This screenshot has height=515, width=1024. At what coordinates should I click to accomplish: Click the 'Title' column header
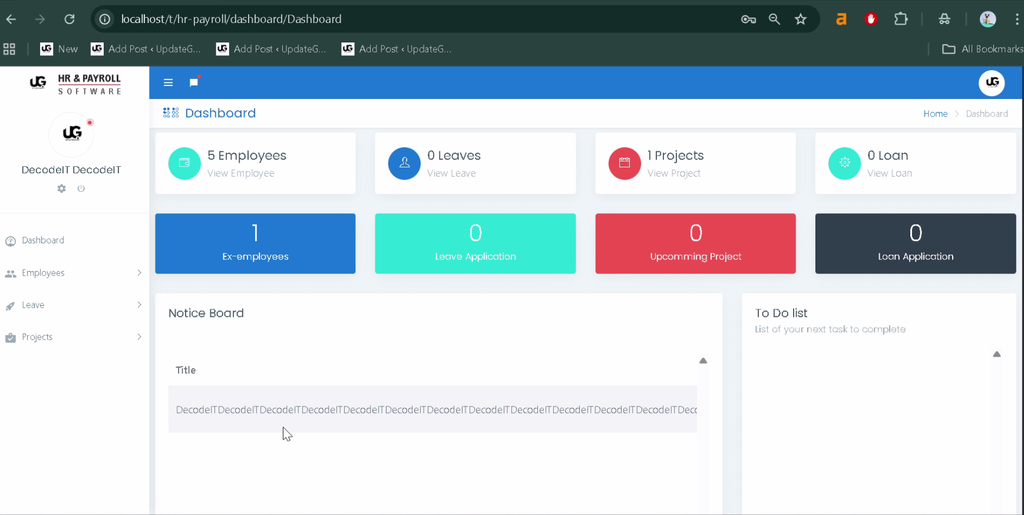185,370
